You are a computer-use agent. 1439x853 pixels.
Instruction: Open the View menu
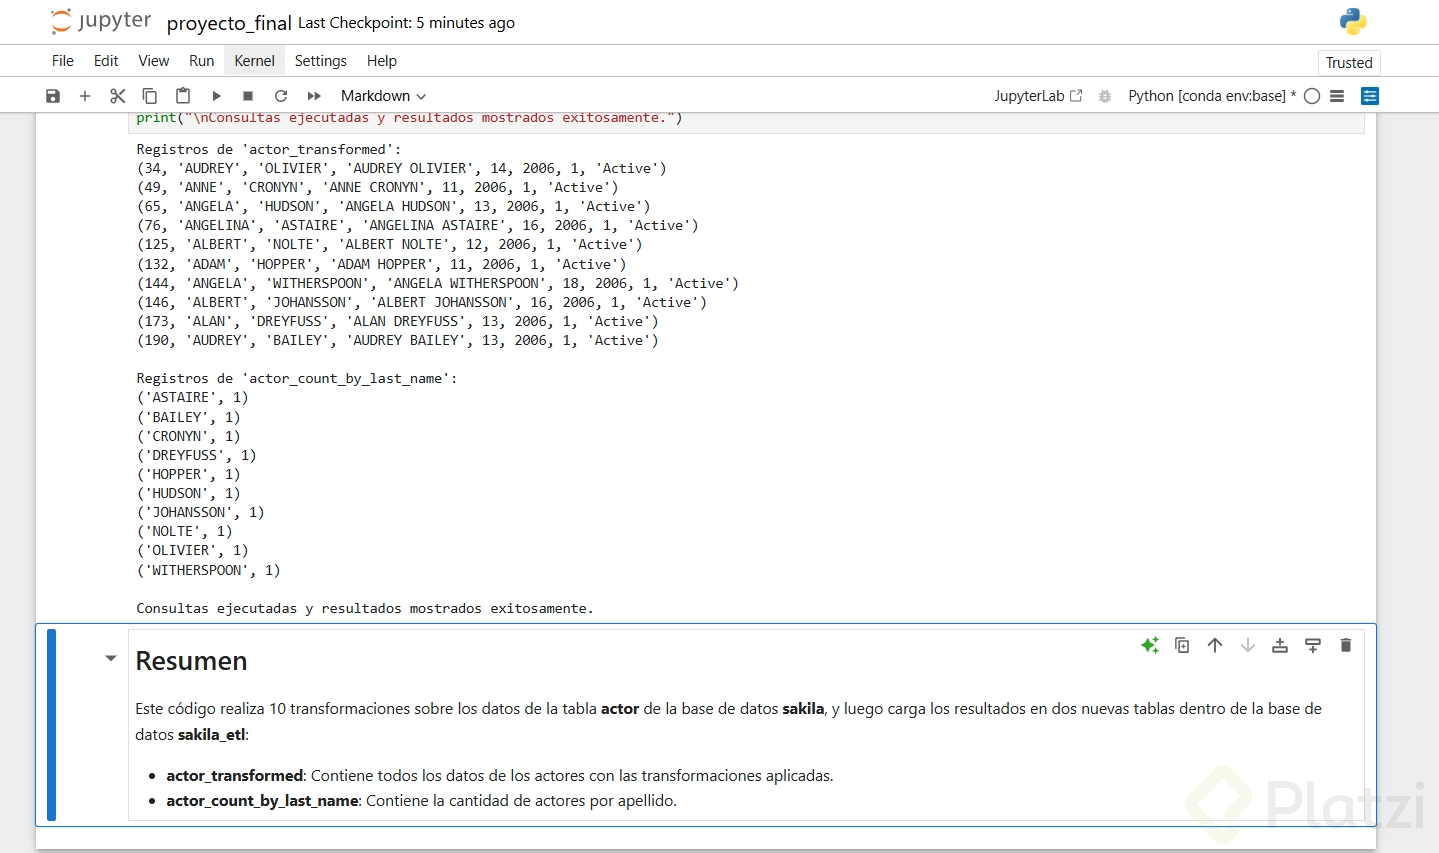[154, 61]
